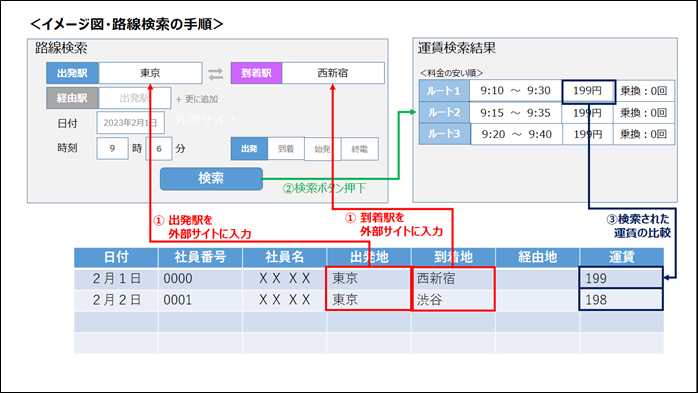Viewport: 698px width, 393px height.
Task: Click the minute field showing 6
Action: 159,149
